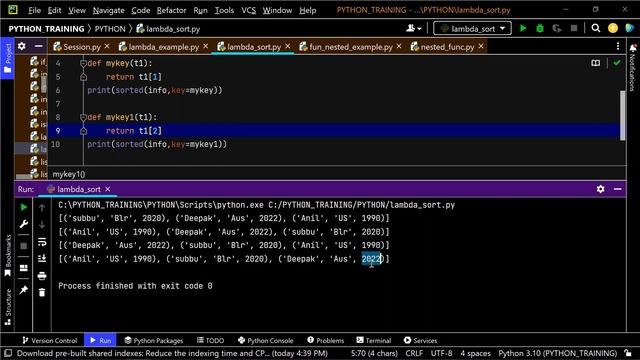Viewport: 640px width, 360px height.
Task: Open Notifications side panel
Action: [x=633, y=67]
